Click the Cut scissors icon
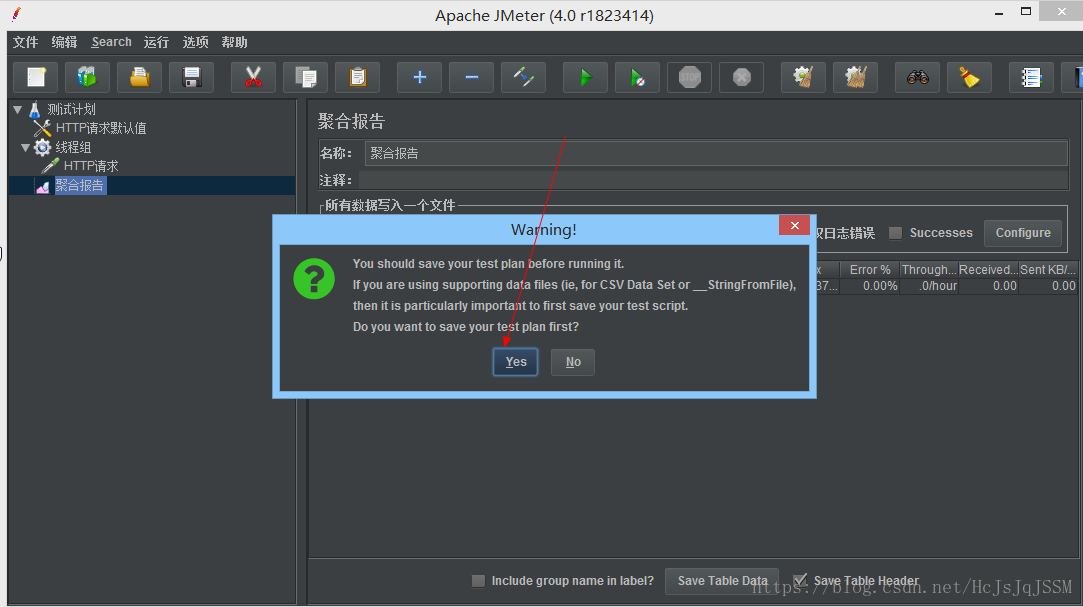This screenshot has height=607, width=1083. pyautogui.click(x=253, y=77)
